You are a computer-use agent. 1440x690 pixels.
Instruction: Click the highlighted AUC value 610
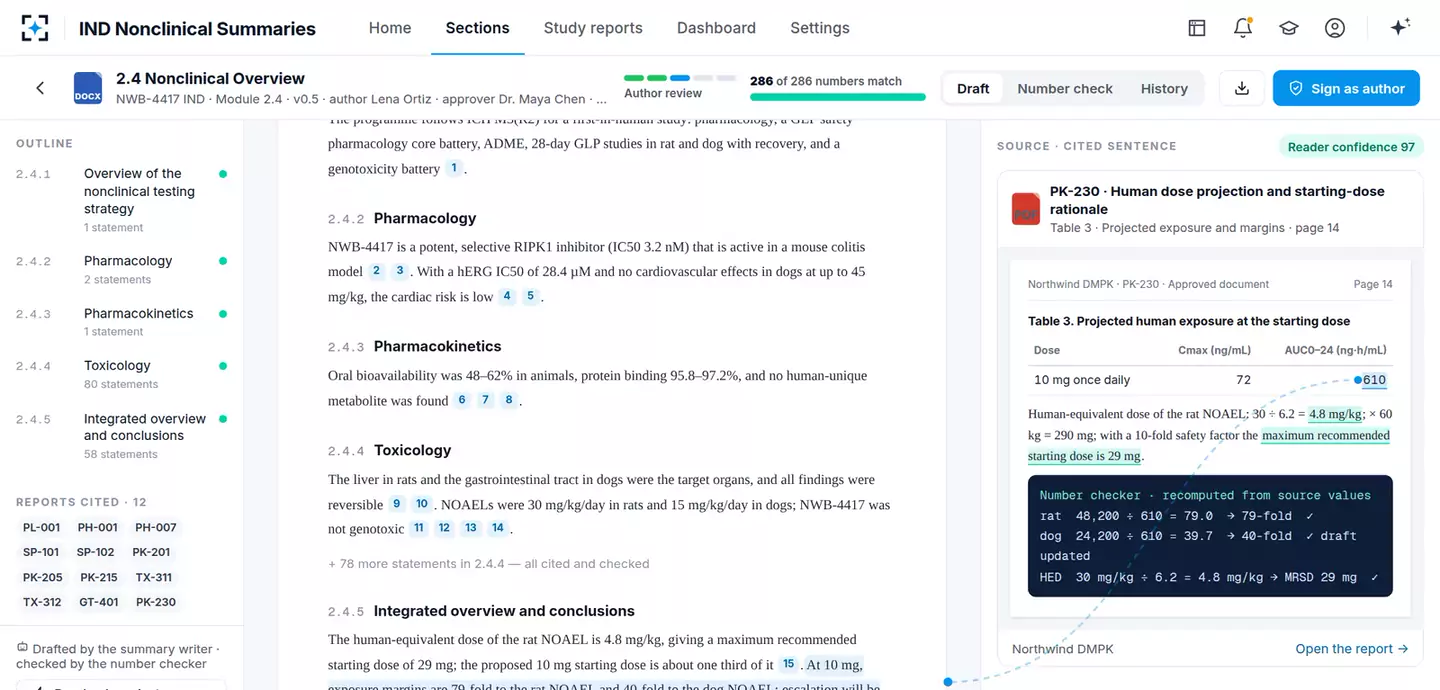coord(1374,380)
